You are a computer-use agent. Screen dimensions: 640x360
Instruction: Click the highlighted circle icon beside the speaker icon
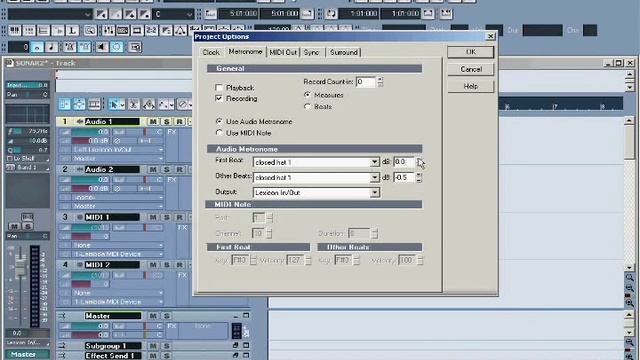pyautogui.click(x=117, y=47)
